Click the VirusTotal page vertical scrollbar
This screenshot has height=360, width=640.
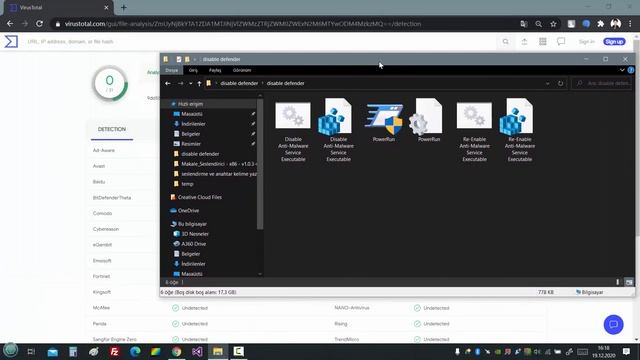tap(637, 139)
